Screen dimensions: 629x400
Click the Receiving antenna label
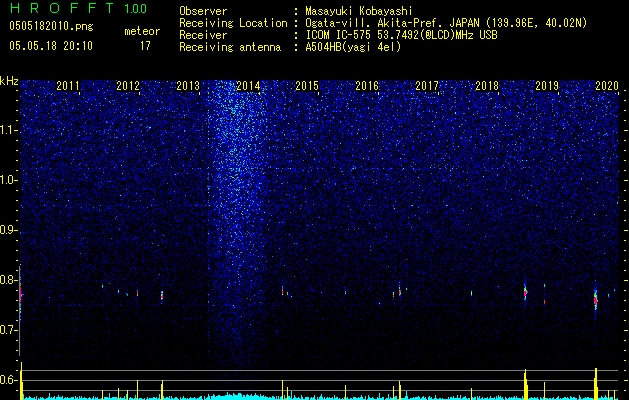coord(230,47)
